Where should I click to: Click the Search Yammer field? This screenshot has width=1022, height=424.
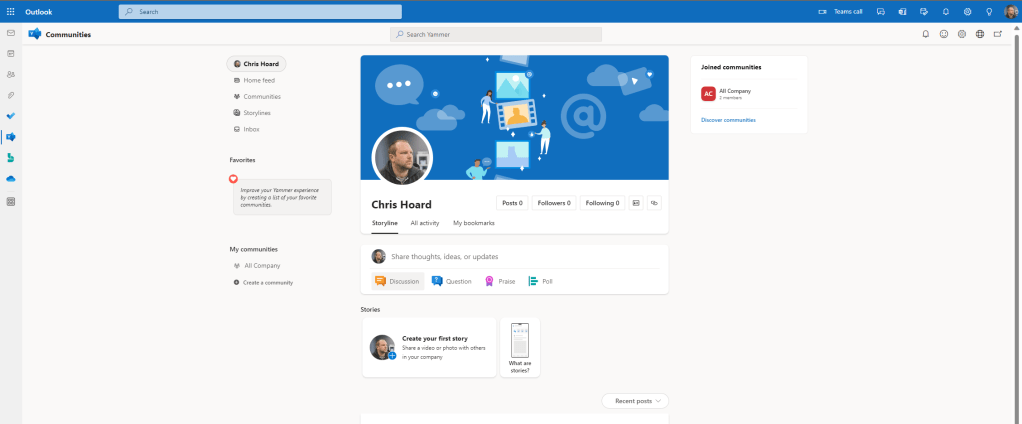(496, 34)
